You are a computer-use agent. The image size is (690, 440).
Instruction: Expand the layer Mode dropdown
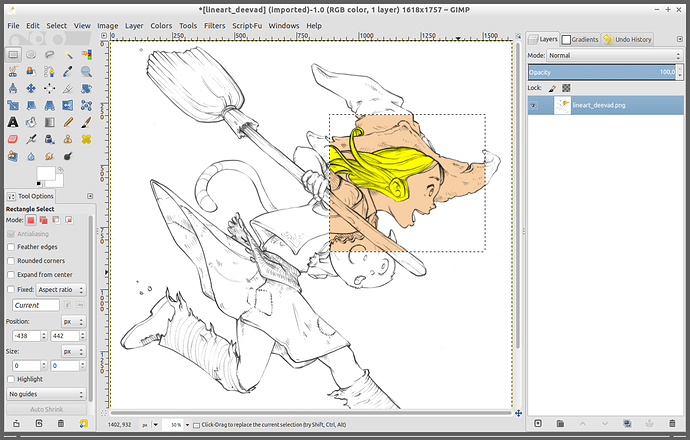(x=613, y=55)
